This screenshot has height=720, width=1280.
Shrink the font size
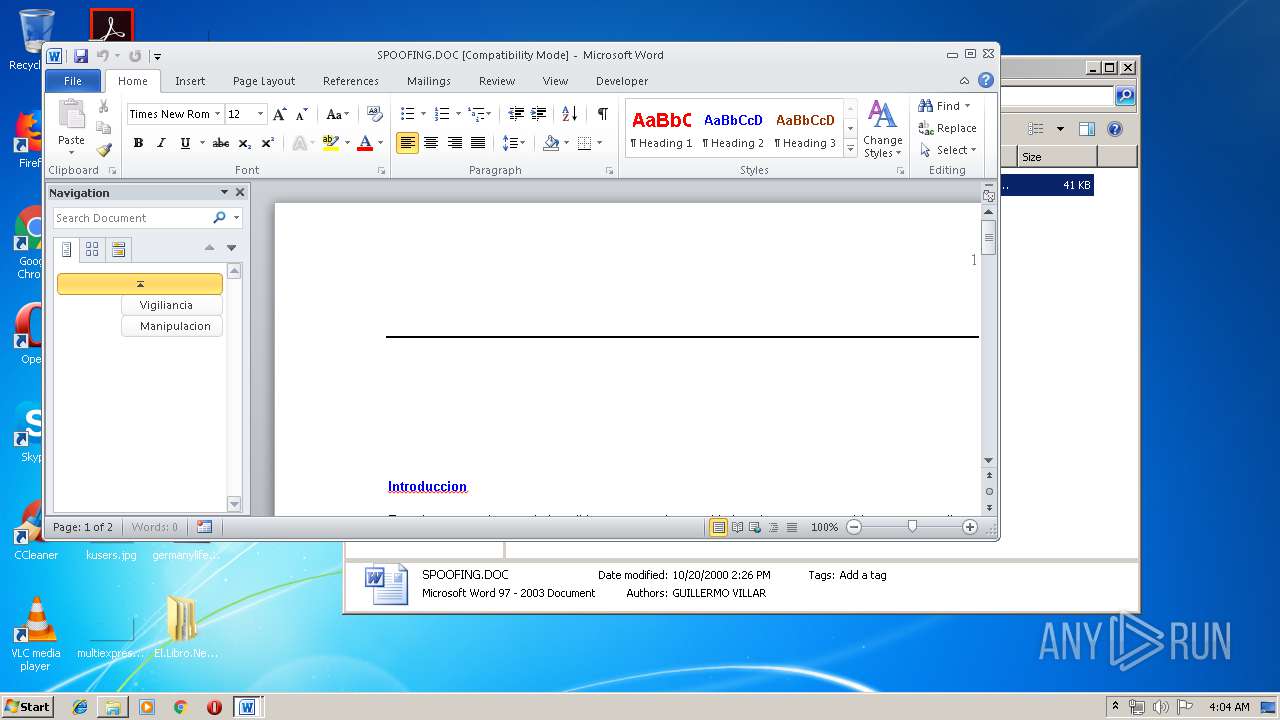pos(302,114)
